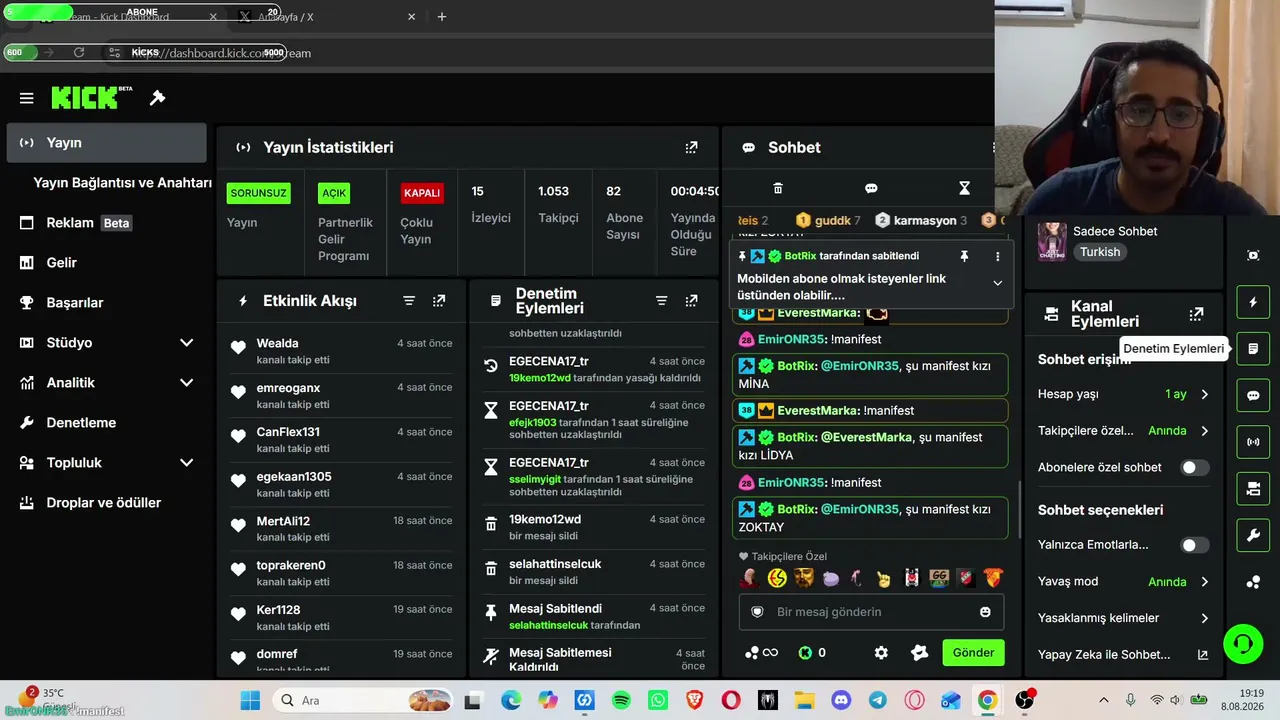
Task: Click 19kemo12wd moderation log entry
Action: point(545,519)
